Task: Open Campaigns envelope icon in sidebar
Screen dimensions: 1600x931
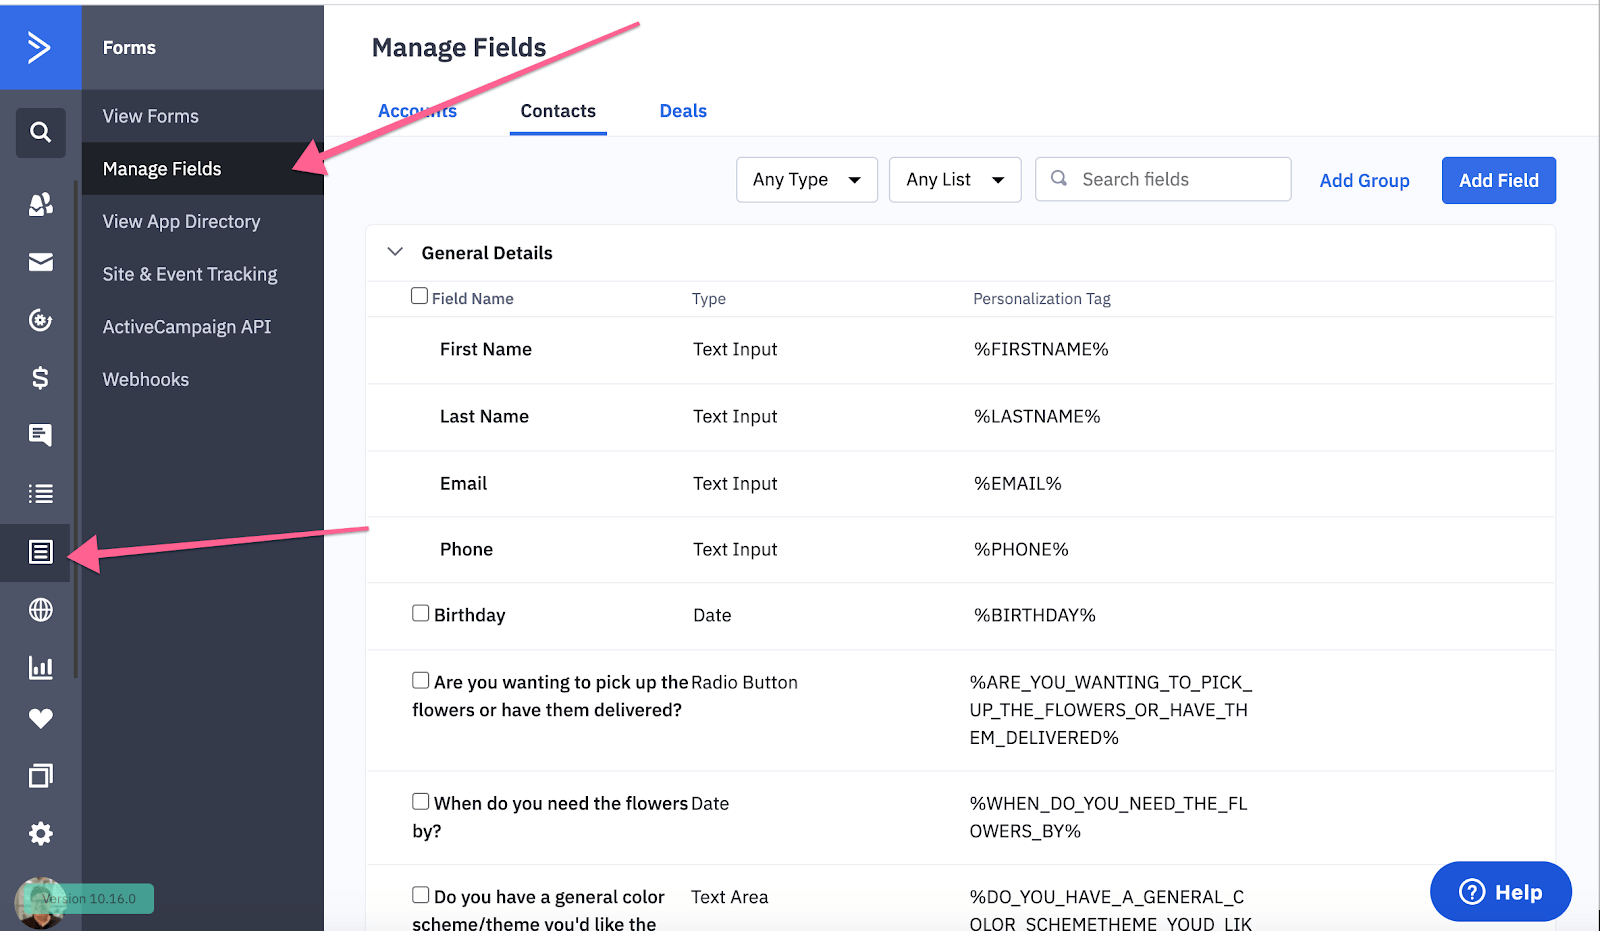Action: point(40,262)
